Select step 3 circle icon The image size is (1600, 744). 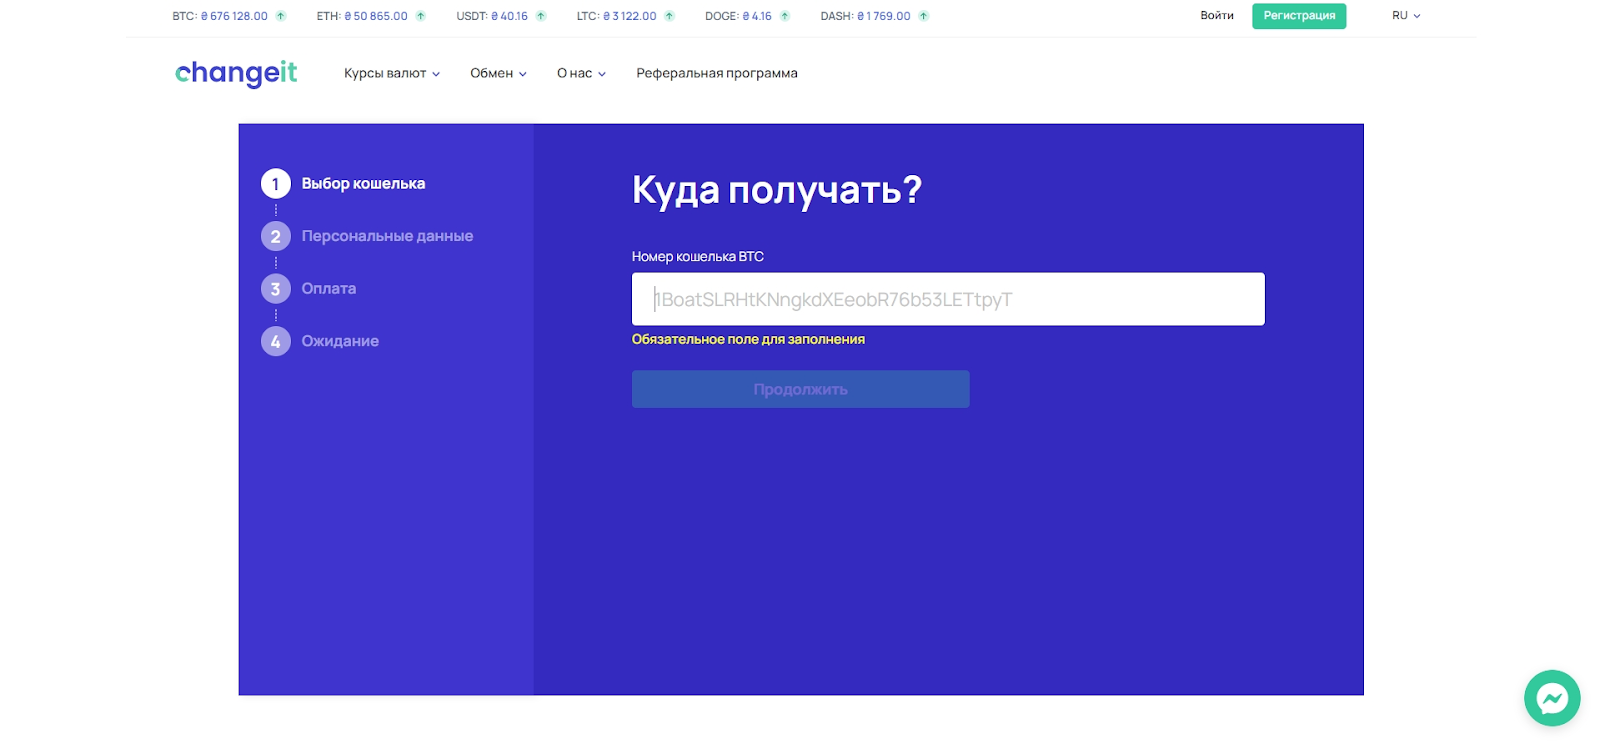pos(276,289)
